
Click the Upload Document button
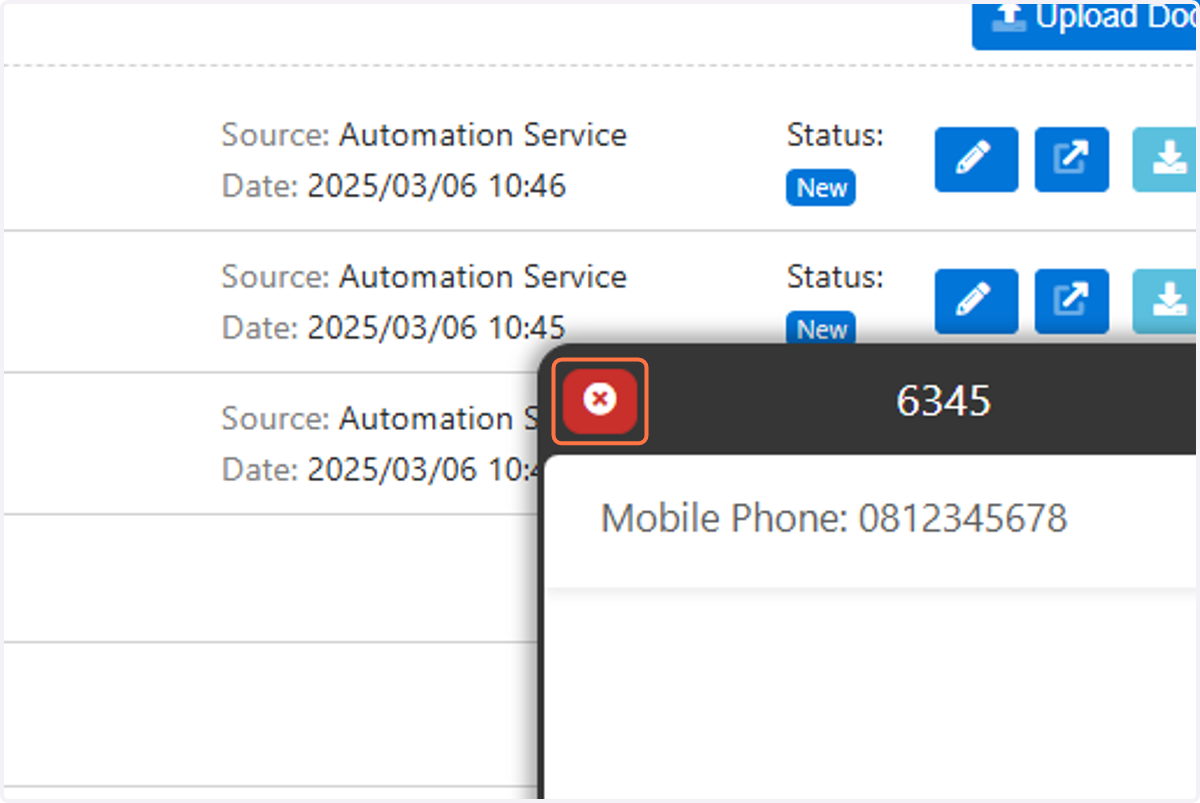point(1085,25)
